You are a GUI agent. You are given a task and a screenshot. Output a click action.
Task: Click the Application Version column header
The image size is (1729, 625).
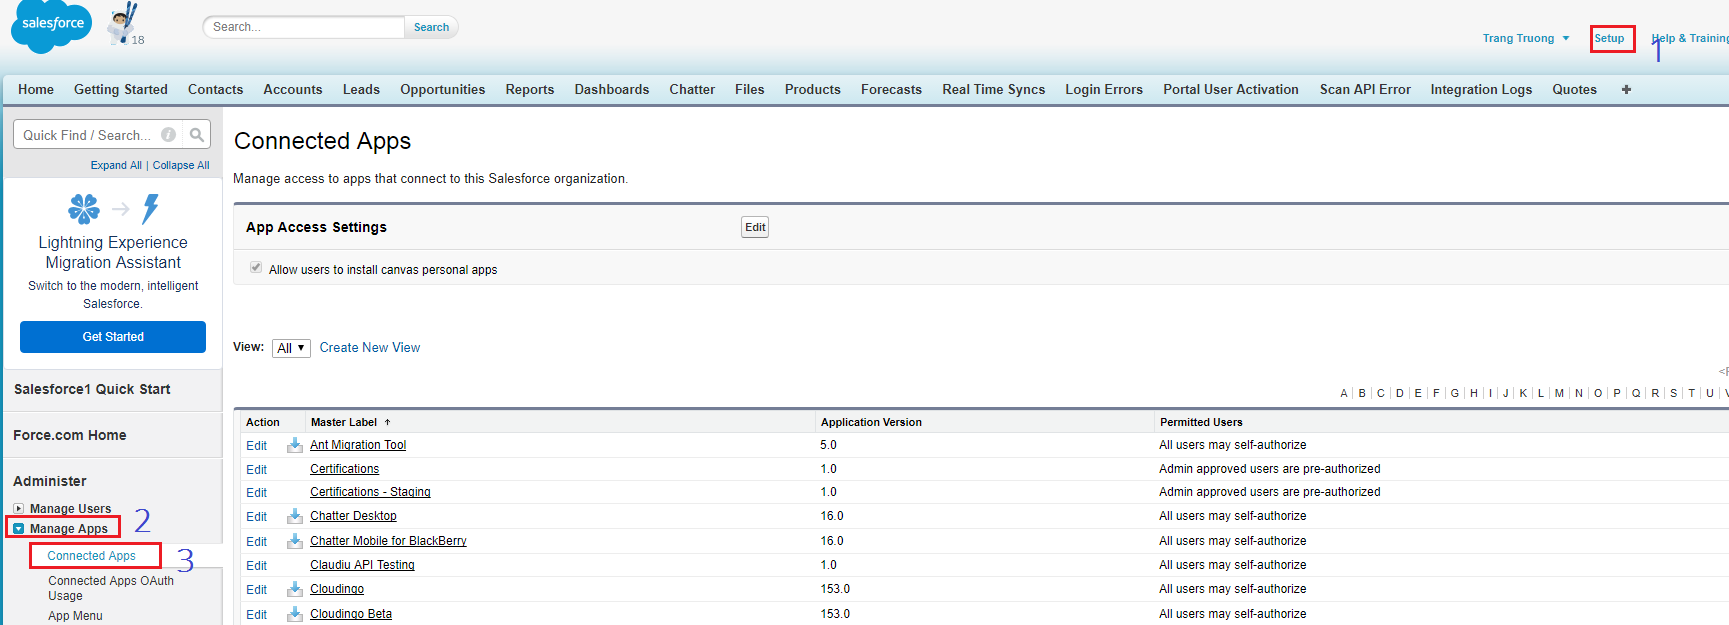point(871,422)
